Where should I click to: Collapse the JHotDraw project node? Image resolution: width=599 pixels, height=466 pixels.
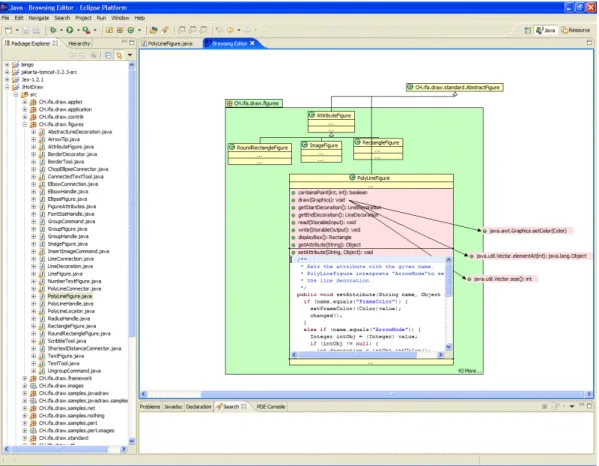point(7,87)
